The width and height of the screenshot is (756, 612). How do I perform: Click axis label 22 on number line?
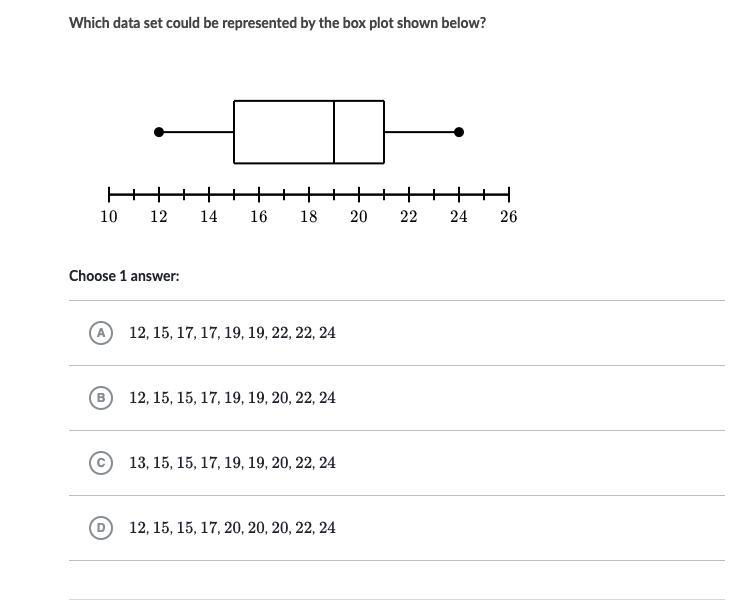(408, 216)
